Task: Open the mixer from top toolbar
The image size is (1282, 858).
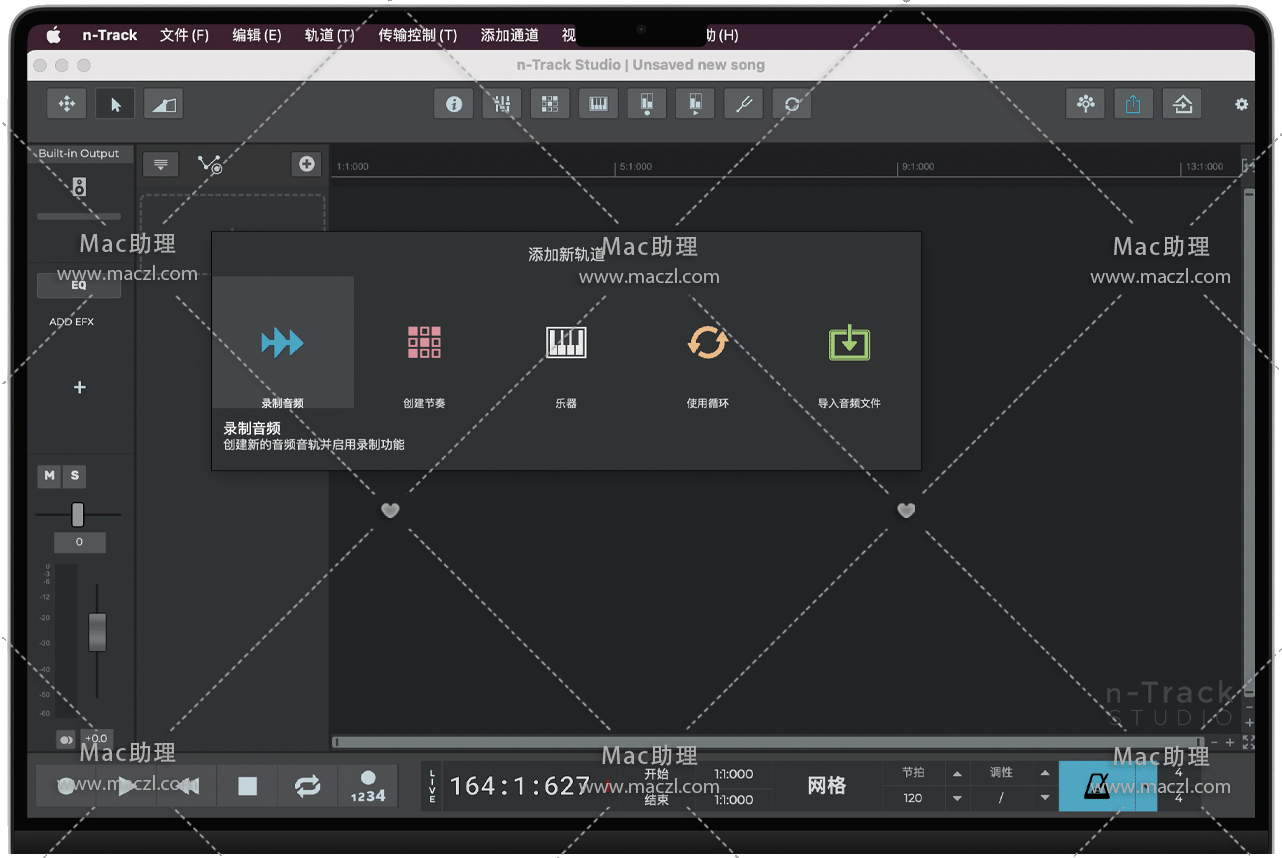Action: click(x=502, y=104)
